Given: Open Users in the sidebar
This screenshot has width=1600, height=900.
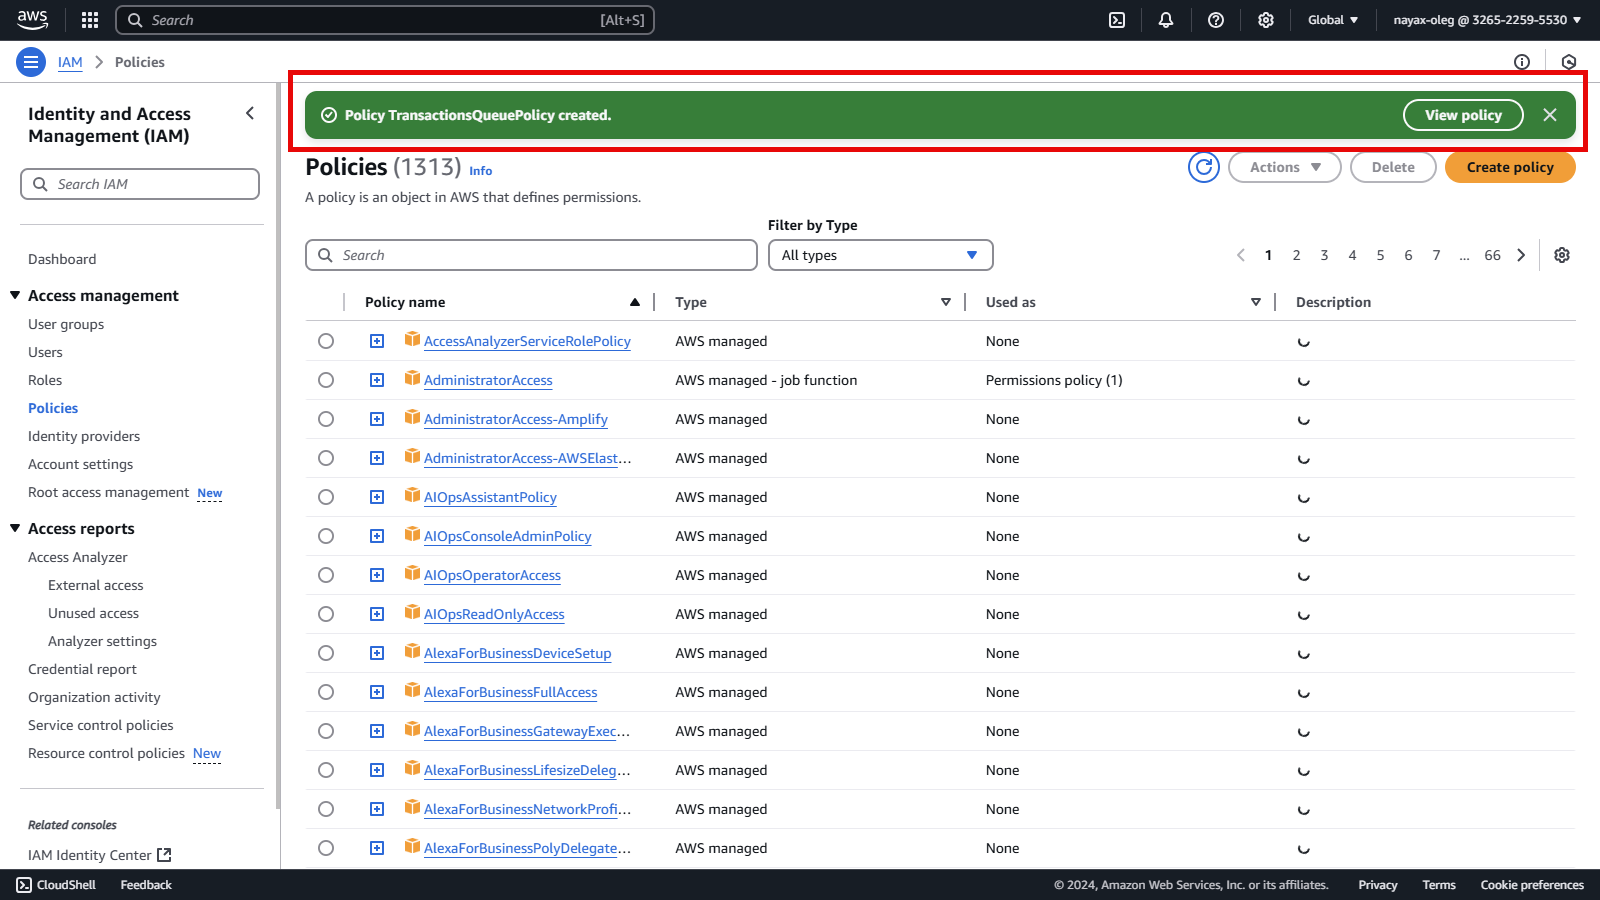Looking at the screenshot, I should tap(45, 352).
